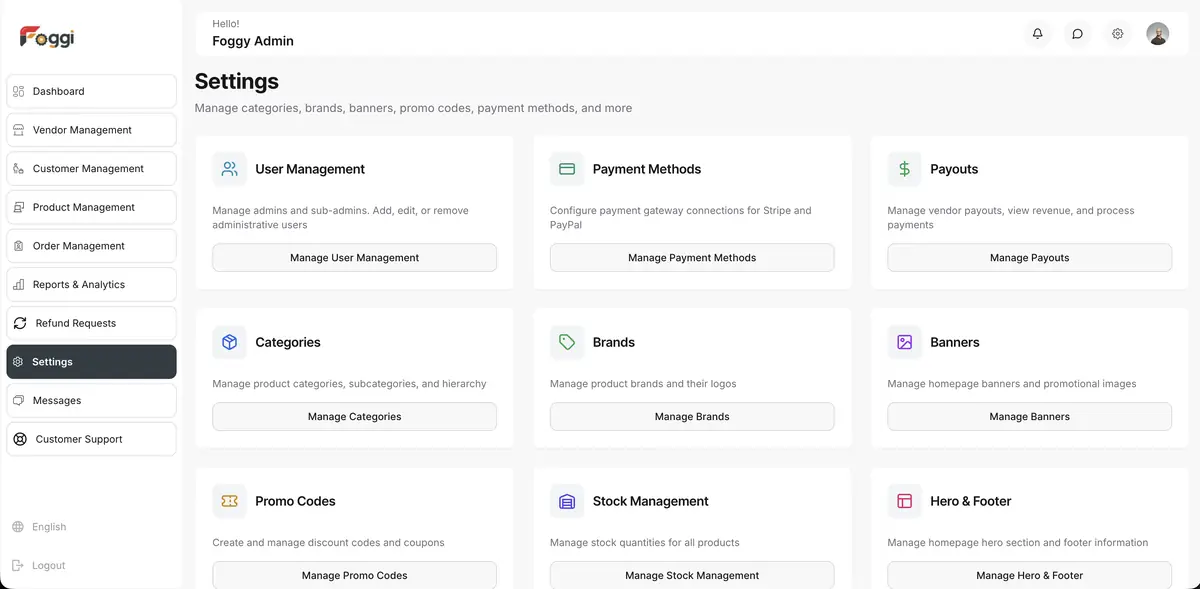Click the gear icon in top header
The height and width of the screenshot is (589, 1200).
coord(1117,33)
